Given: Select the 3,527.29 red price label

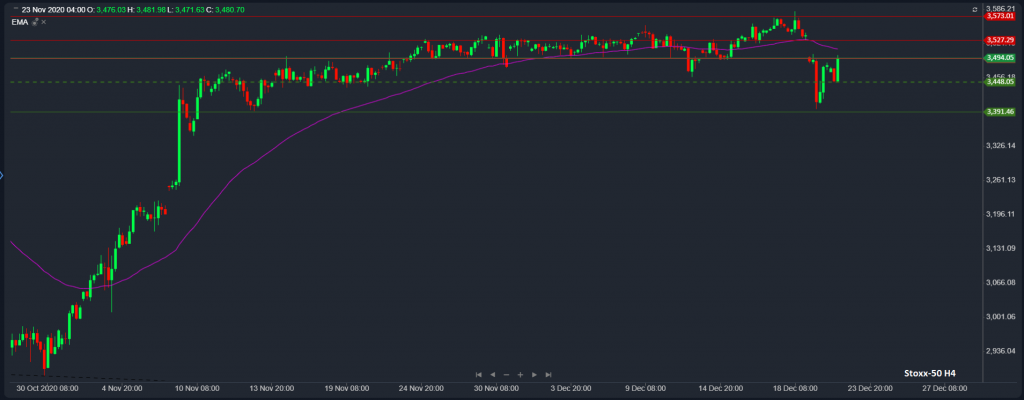Looking at the screenshot, I should coord(999,40).
